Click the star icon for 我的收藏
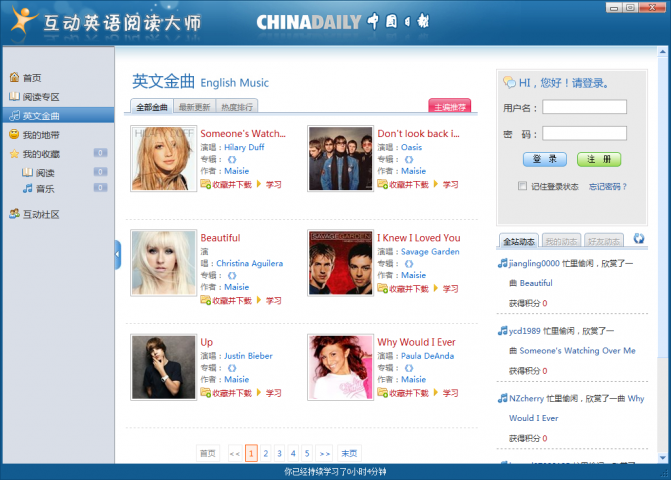 pyautogui.click(x=15, y=154)
